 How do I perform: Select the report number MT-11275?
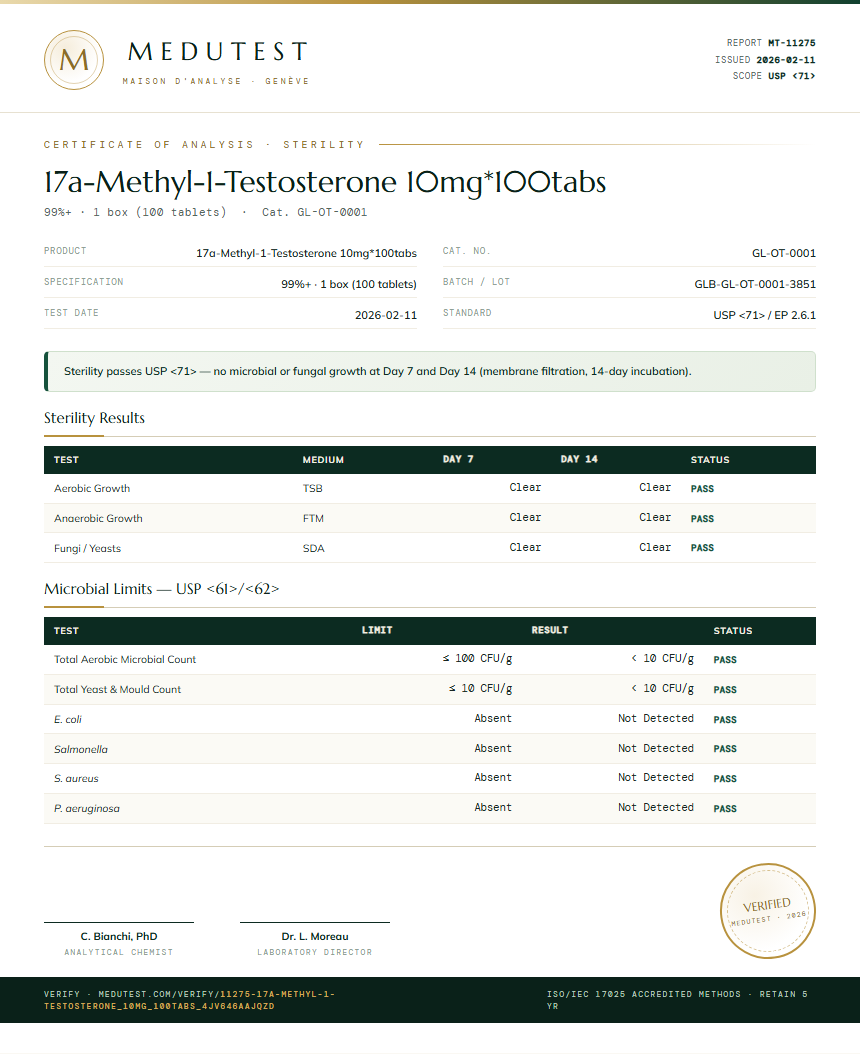[791, 43]
